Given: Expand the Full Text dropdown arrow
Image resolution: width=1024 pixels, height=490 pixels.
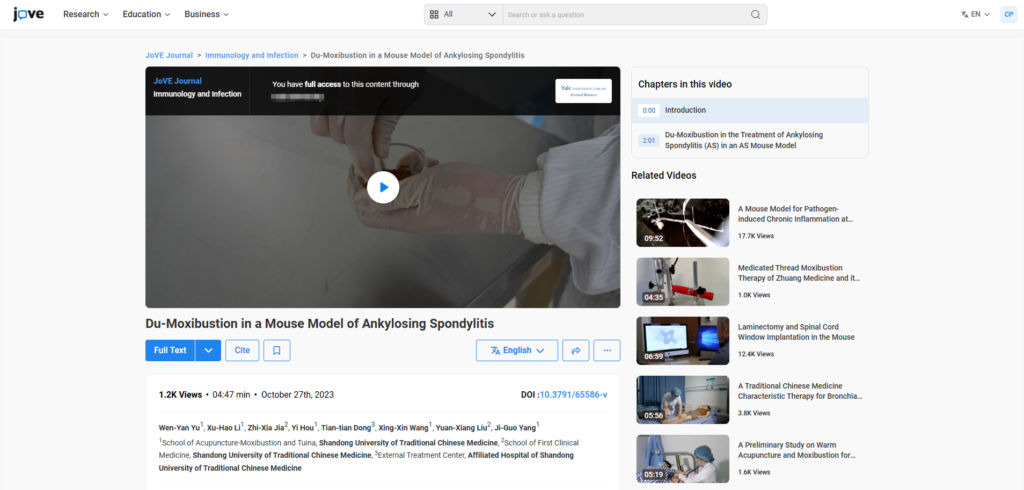Looking at the screenshot, I should (208, 350).
